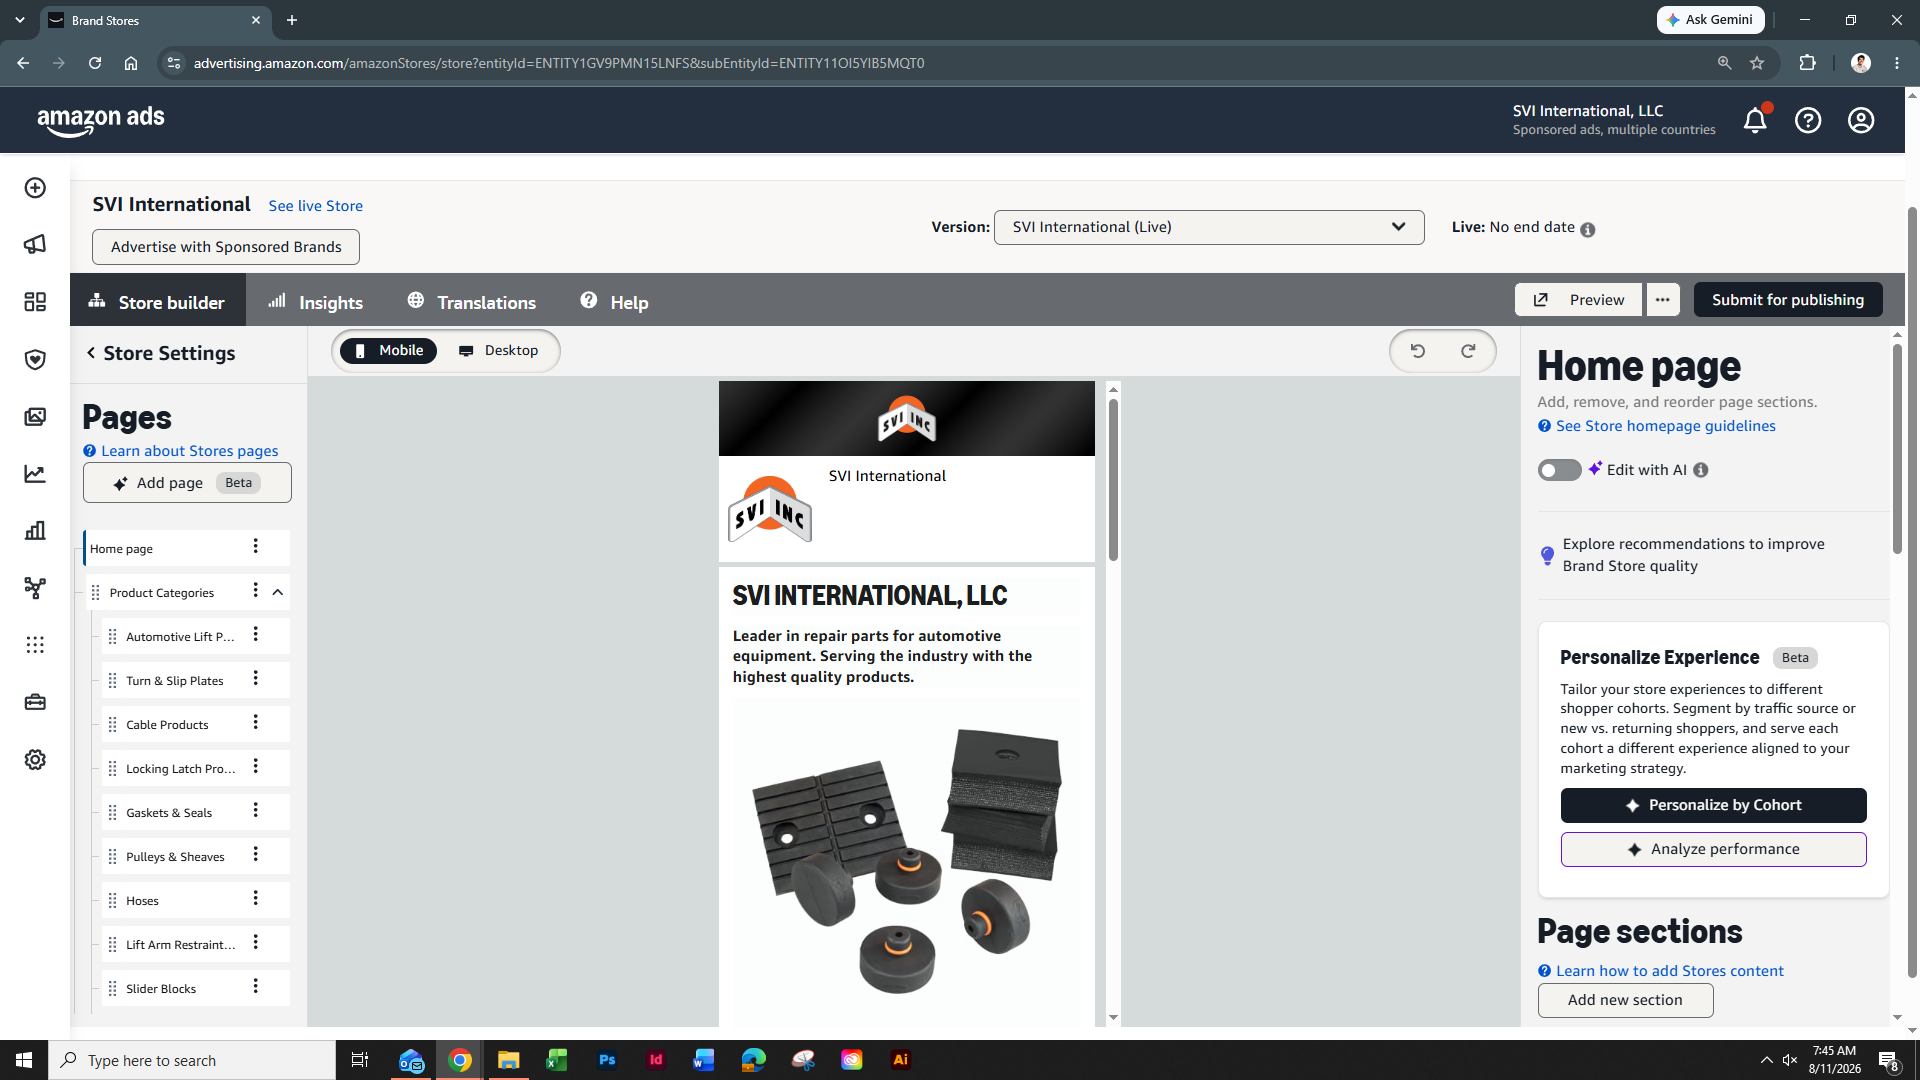Open the four-square dashboard grid icon in sidebar

pos(35,302)
